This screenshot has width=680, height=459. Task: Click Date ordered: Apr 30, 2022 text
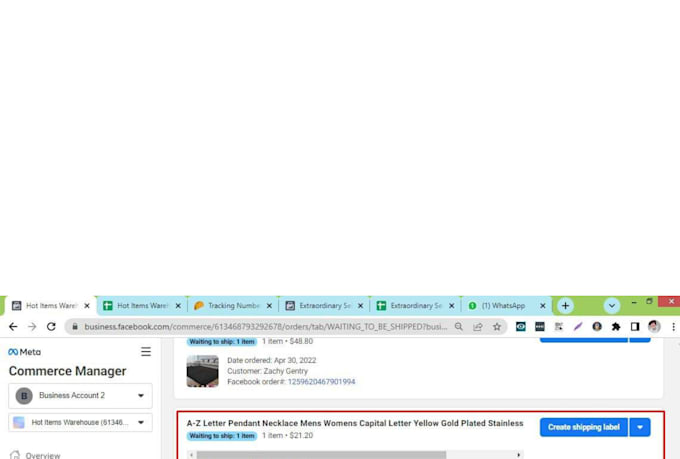(x=271, y=360)
